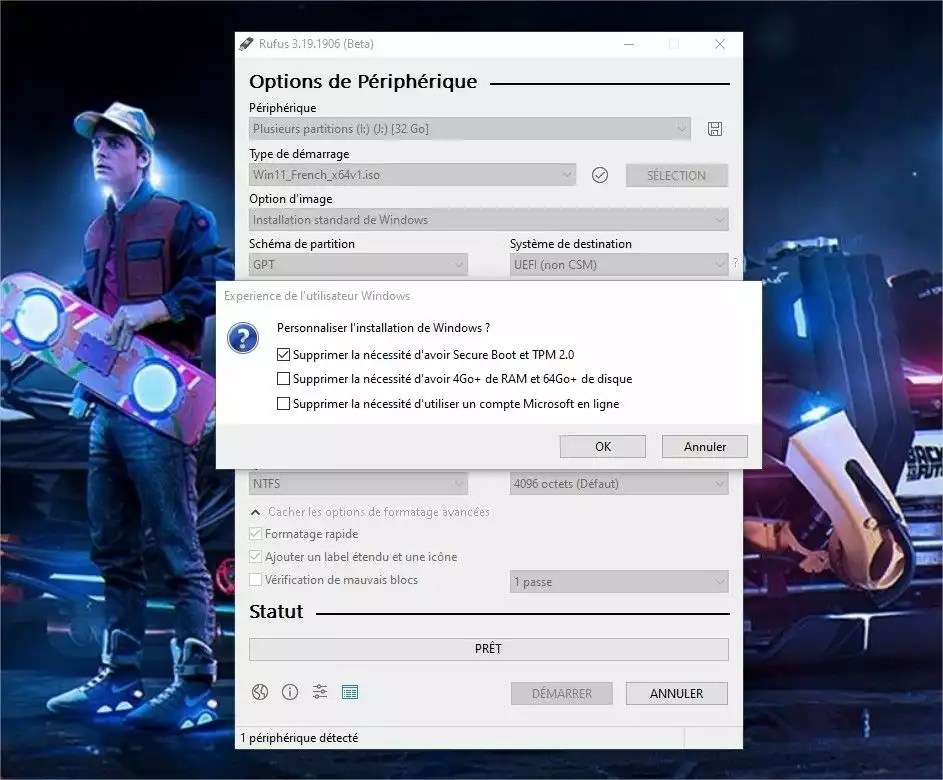This screenshot has height=780, width=943.
Task: Open the Rufus settings sliders icon
Action: [x=320, y=692]
